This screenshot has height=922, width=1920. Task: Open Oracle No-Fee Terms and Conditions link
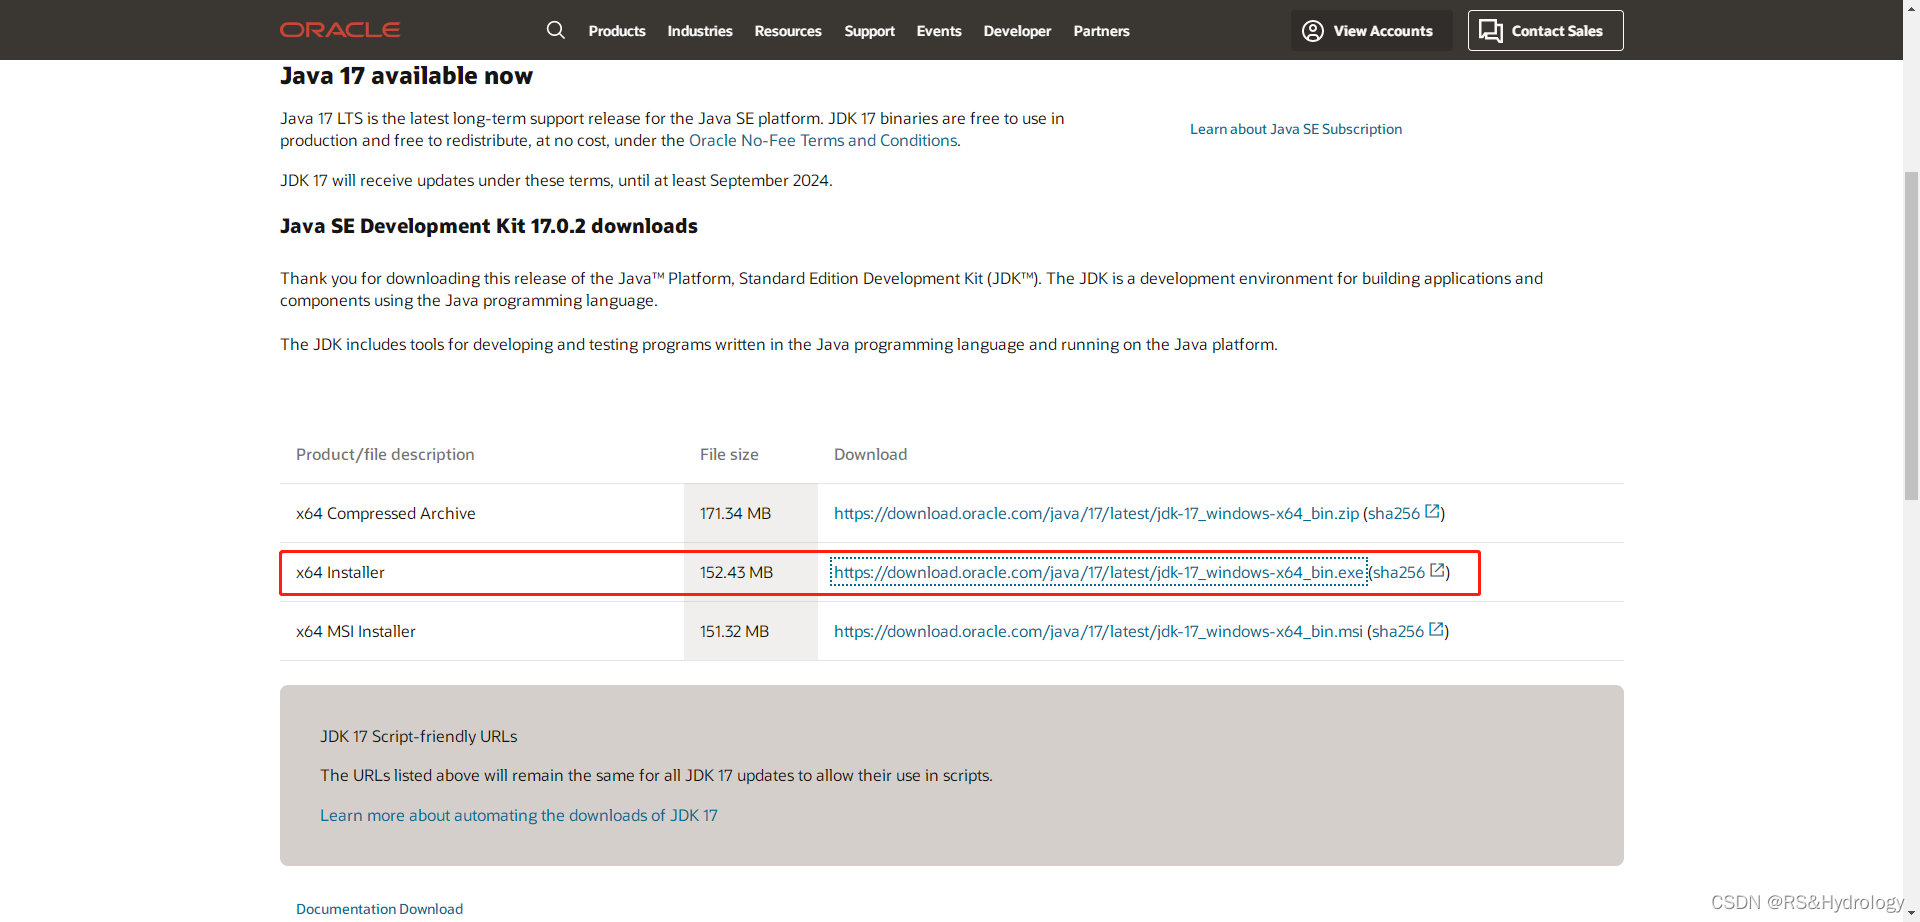[823, 141]
